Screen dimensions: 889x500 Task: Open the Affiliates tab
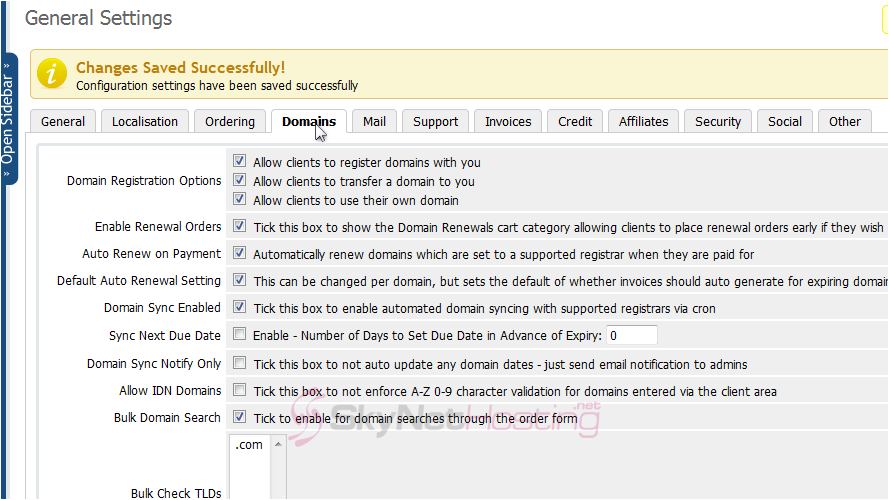(644, 121)
